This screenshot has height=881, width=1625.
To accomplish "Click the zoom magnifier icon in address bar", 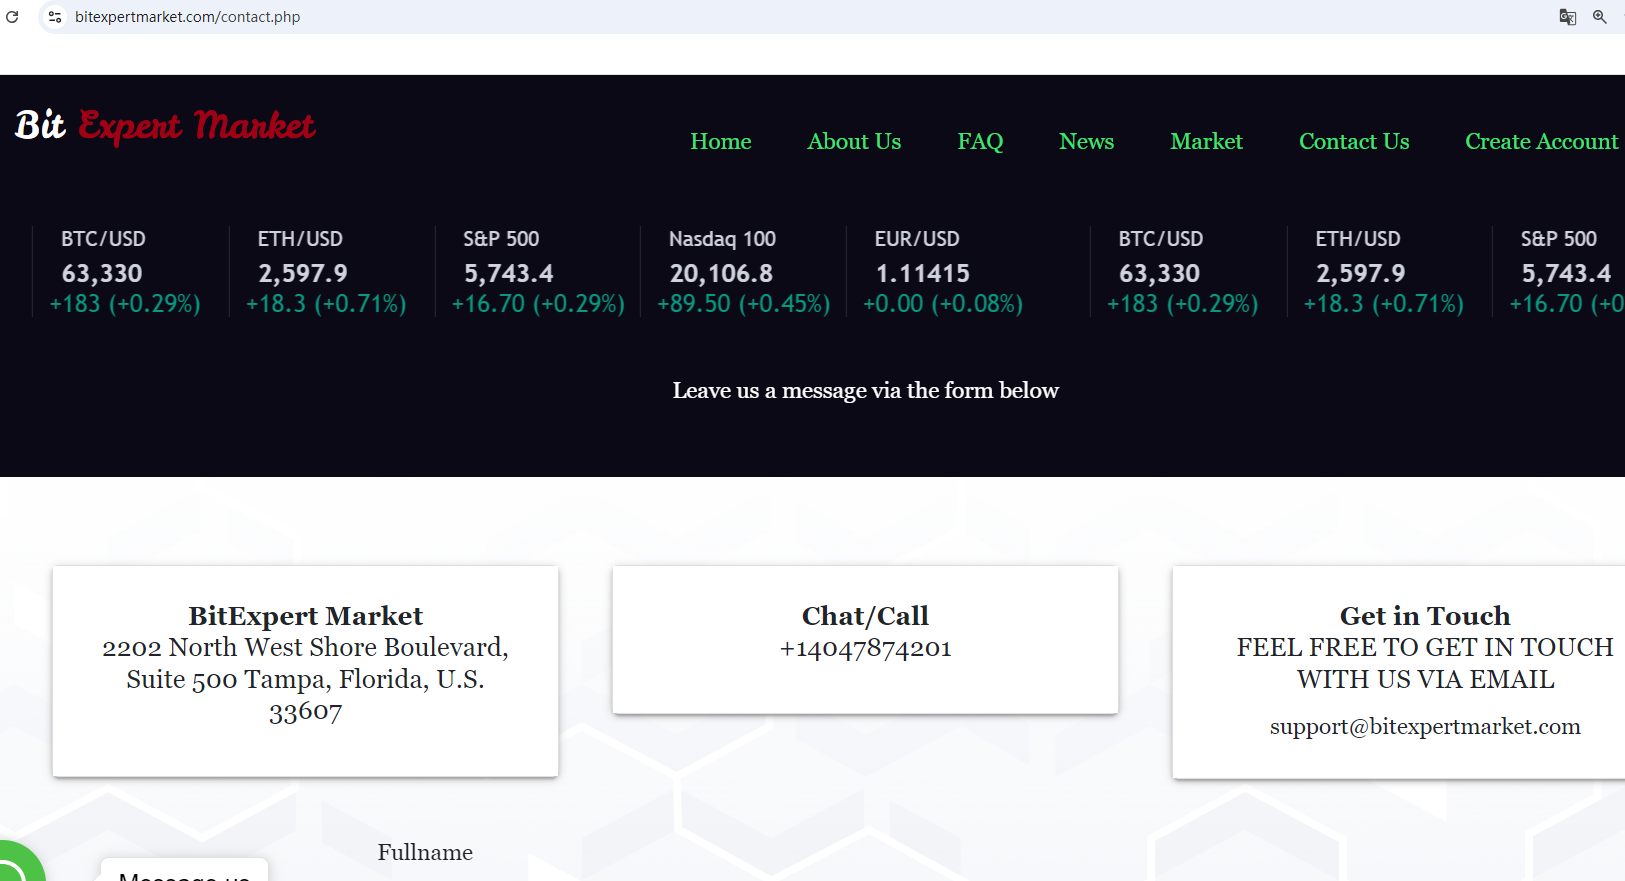I will [x=1600, y=17].
